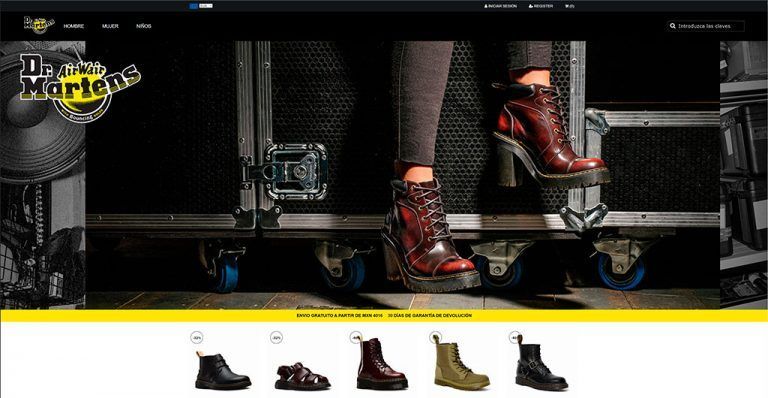Click discount badge on black ankle boot
Image resolution: width=768 pixels, height=398 pixels.
[196, 337]
